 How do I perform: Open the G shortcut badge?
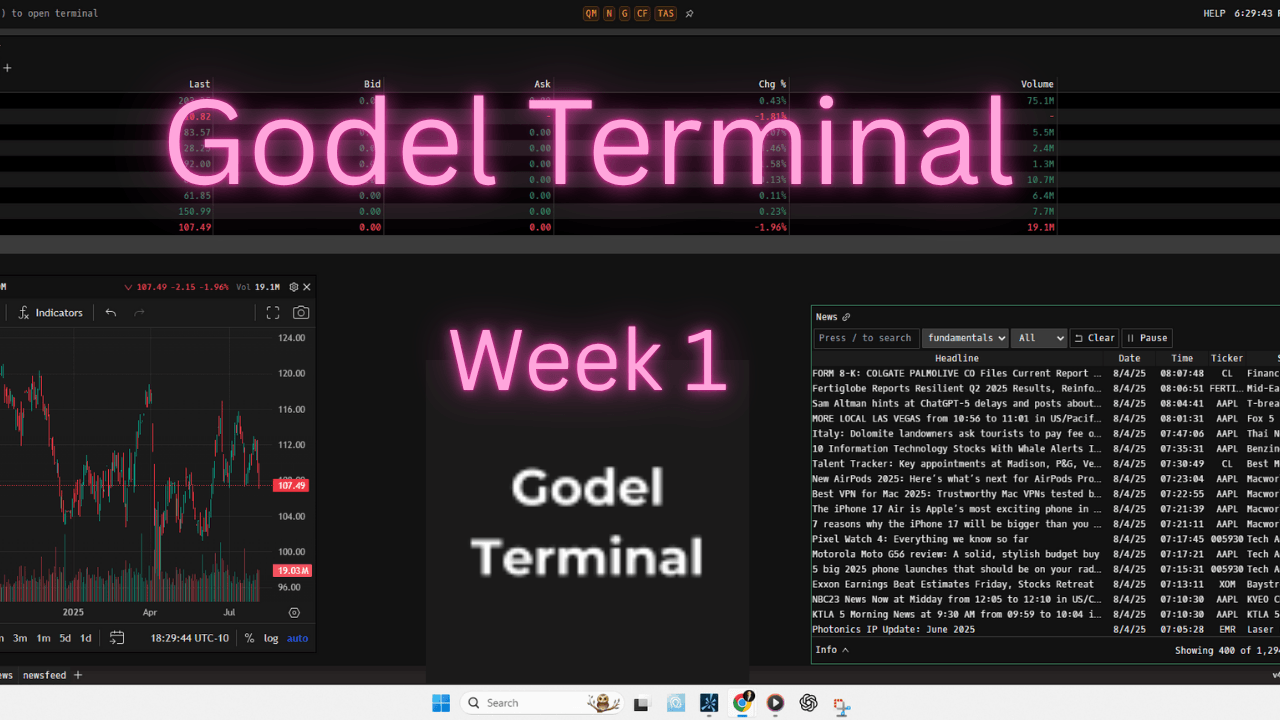625,14
